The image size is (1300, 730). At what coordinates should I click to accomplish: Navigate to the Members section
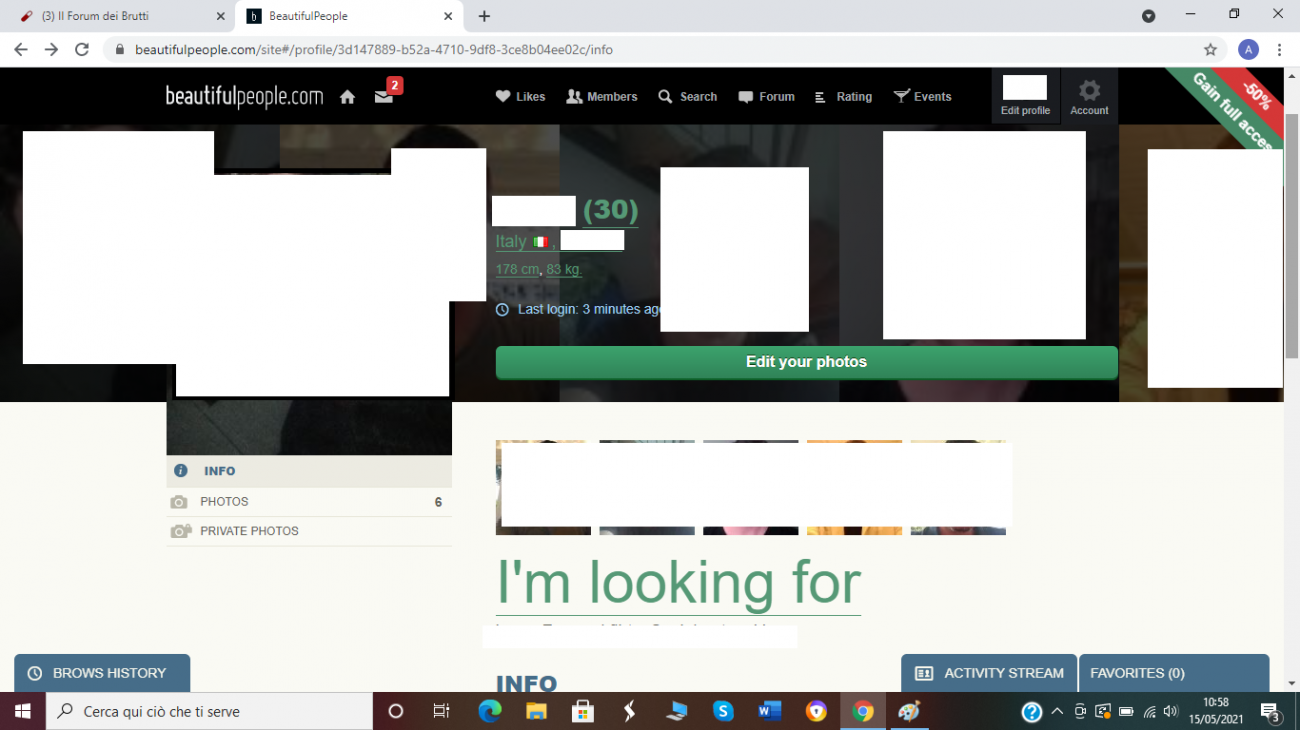(x=601, y=97)
